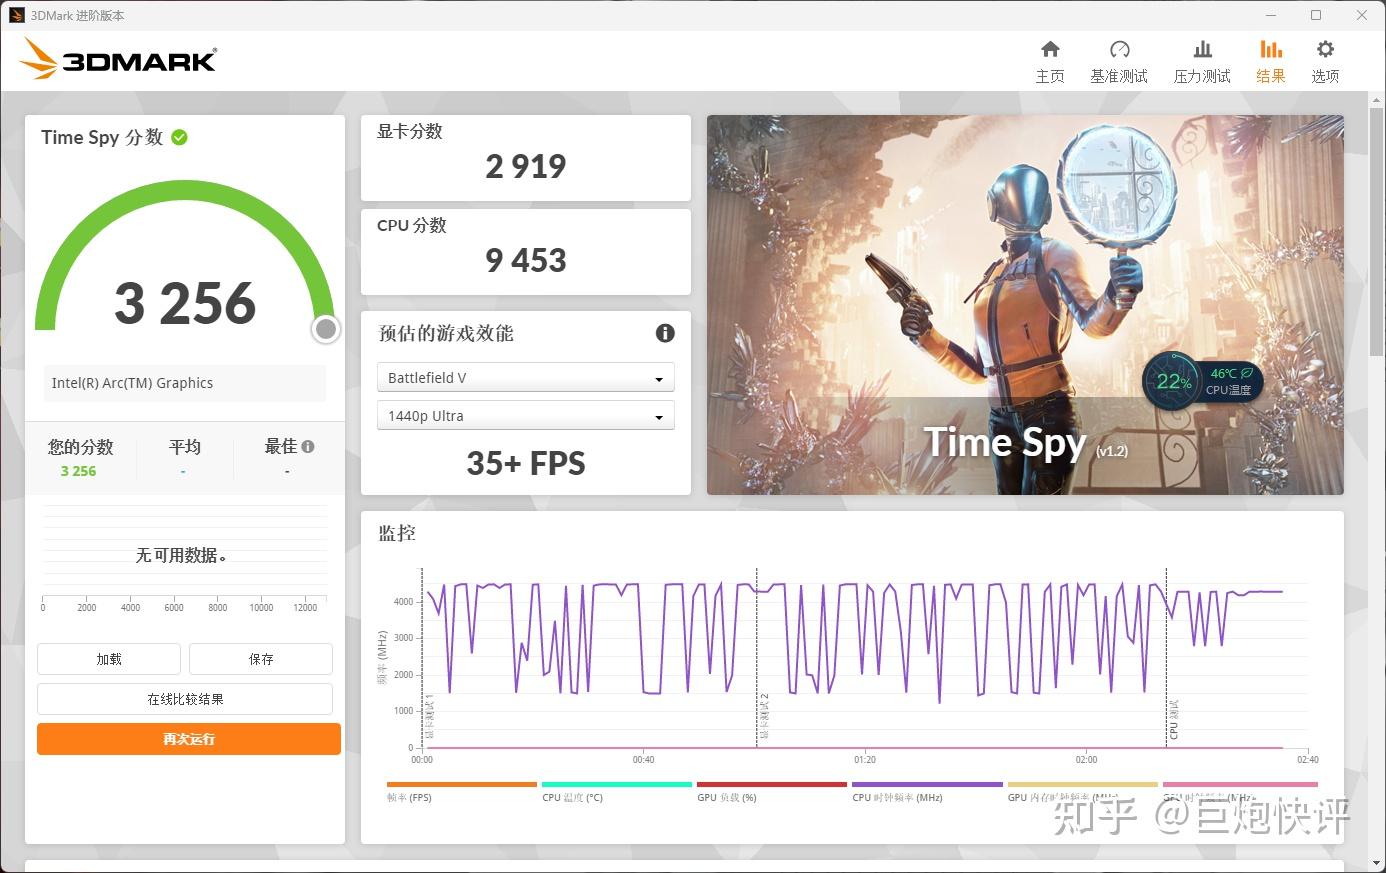This screenshot has height=873, width=1386.
Task: Click the CPU温度 46°C overlay widget
Action: (x=1203, y=381)
